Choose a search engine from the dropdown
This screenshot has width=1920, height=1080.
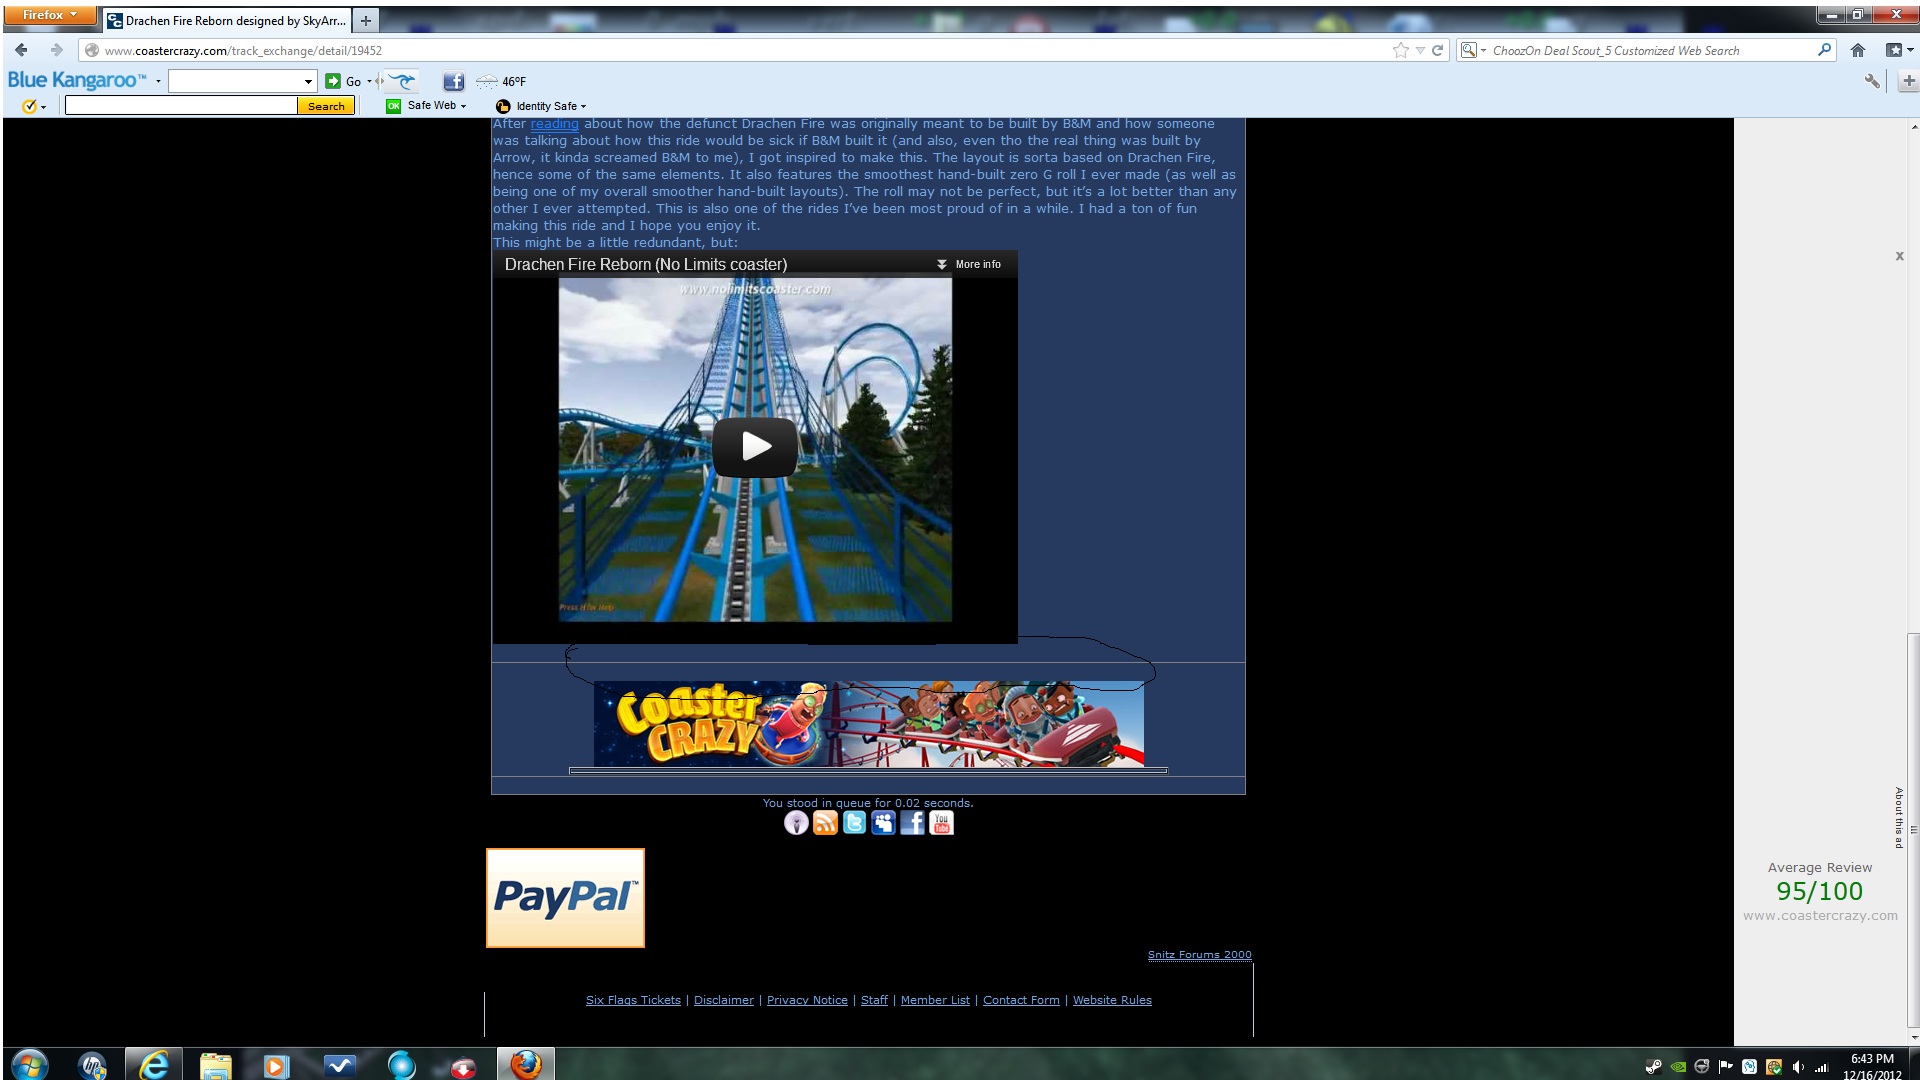tap(1472, 50)
